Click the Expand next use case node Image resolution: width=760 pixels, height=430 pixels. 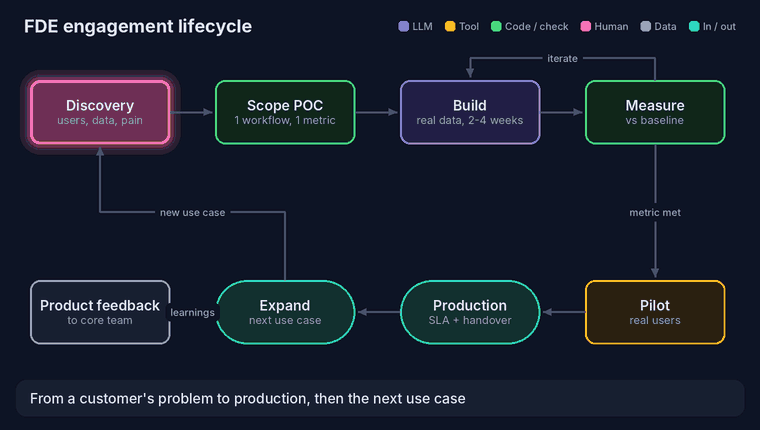(x=285, y=312)
